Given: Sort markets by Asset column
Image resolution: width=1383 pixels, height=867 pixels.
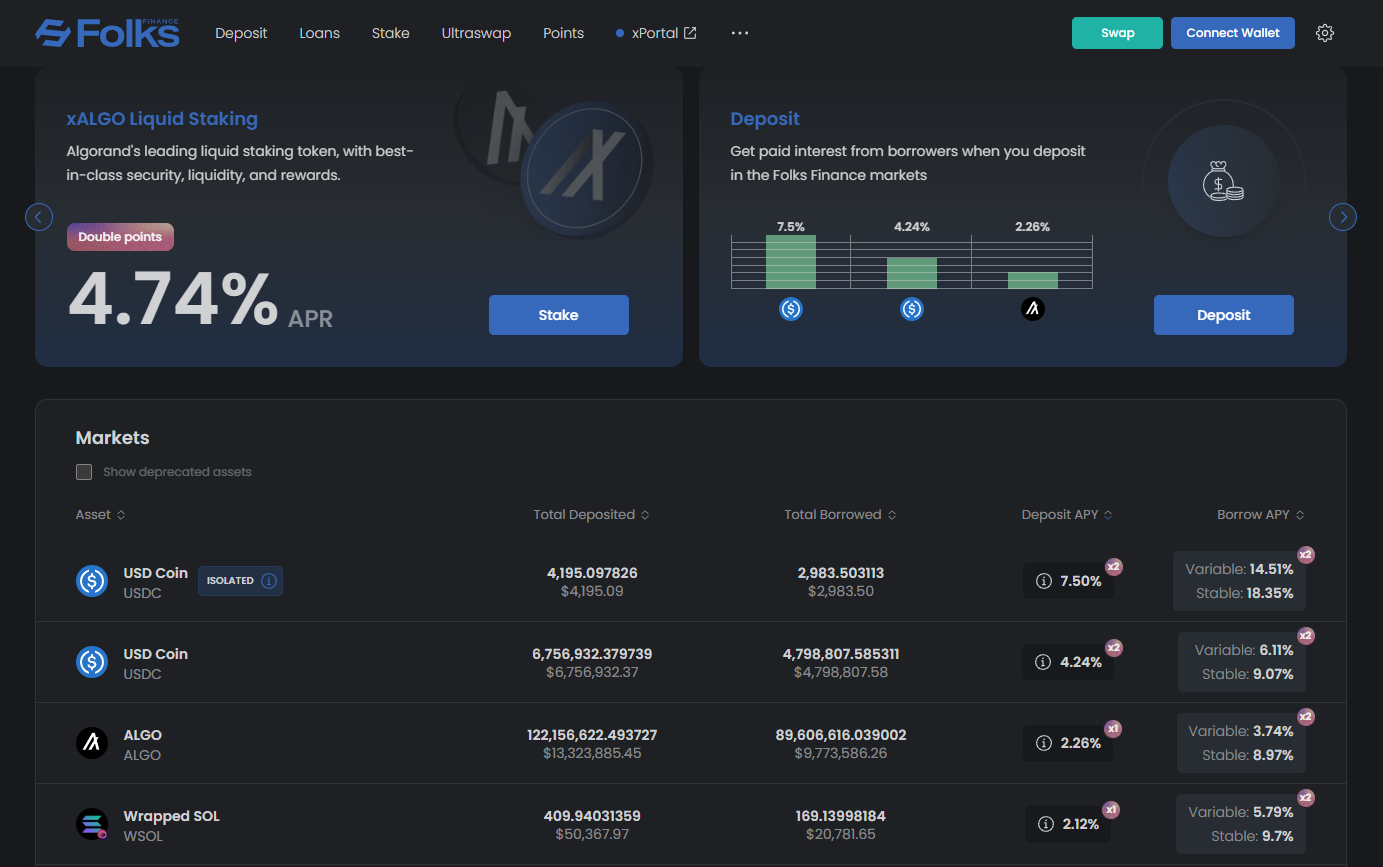Looking at the screenshot, I should tap(100, 515).
